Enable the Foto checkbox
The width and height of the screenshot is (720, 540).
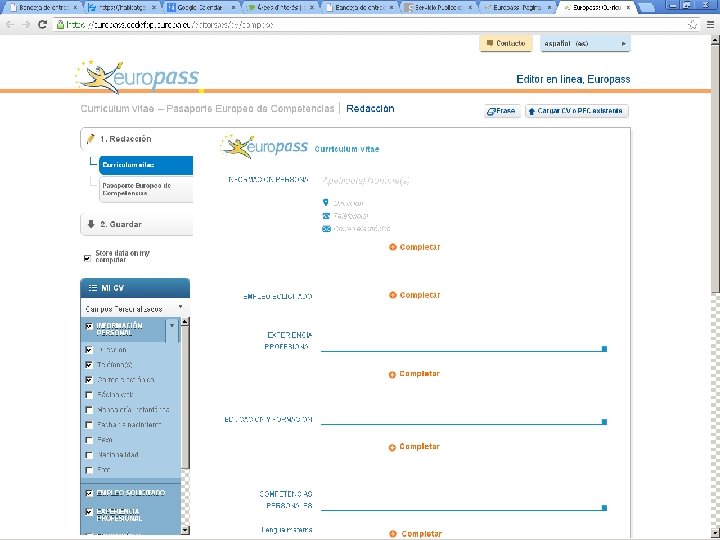tap(89, 470)
